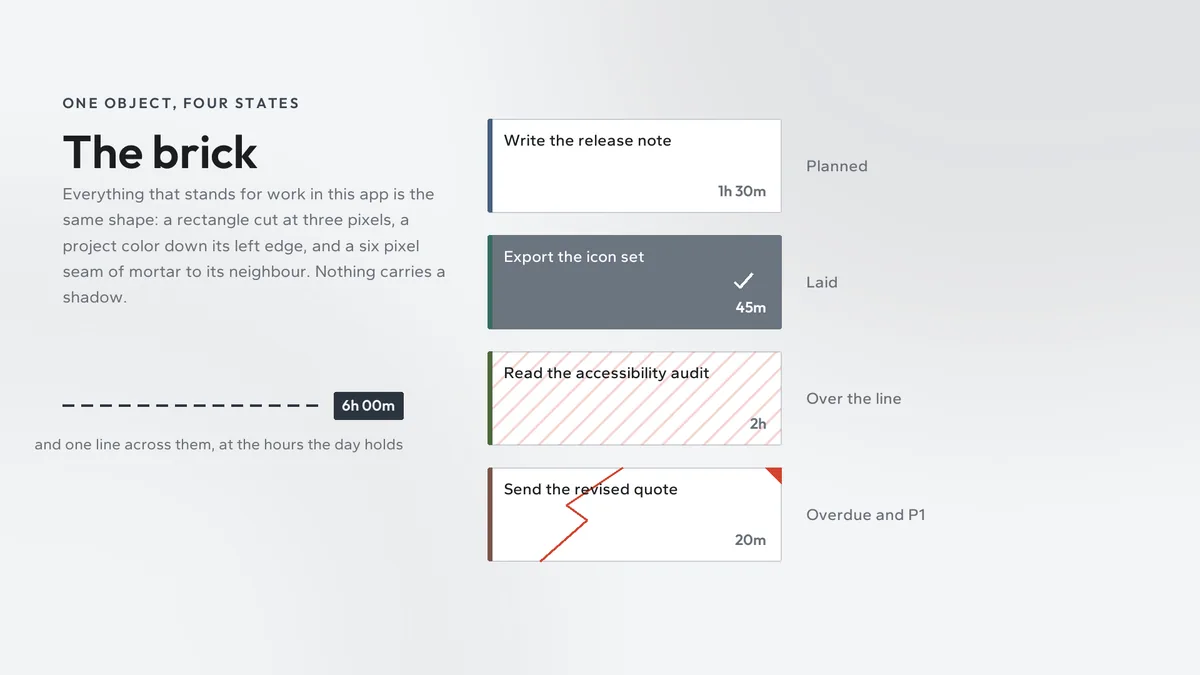The image size is (1200, 675).
Task: Click the teal left edge of the Laid brick
Action: click(x=490, y=282)
